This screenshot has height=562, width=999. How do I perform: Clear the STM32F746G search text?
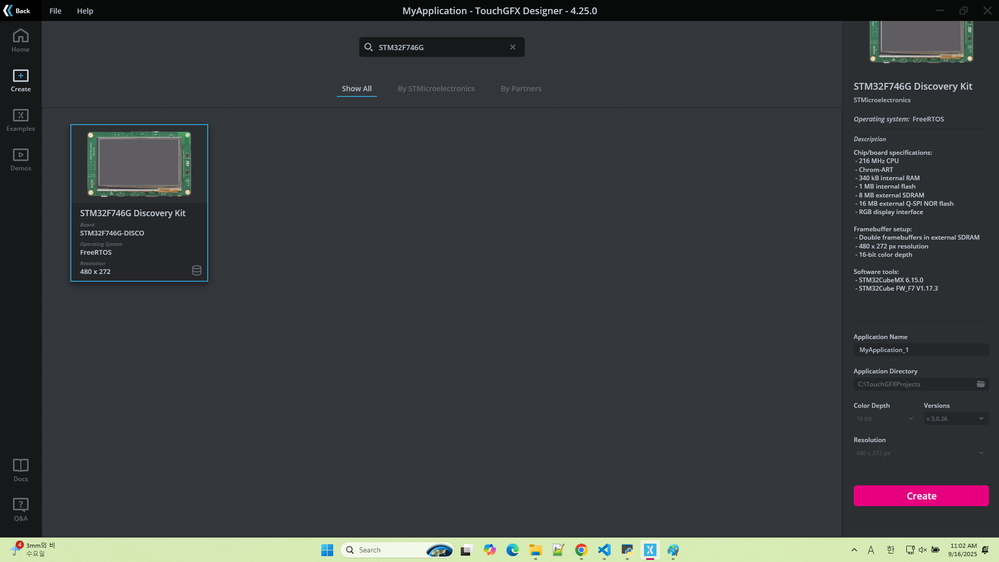click(x=512, y=47)
